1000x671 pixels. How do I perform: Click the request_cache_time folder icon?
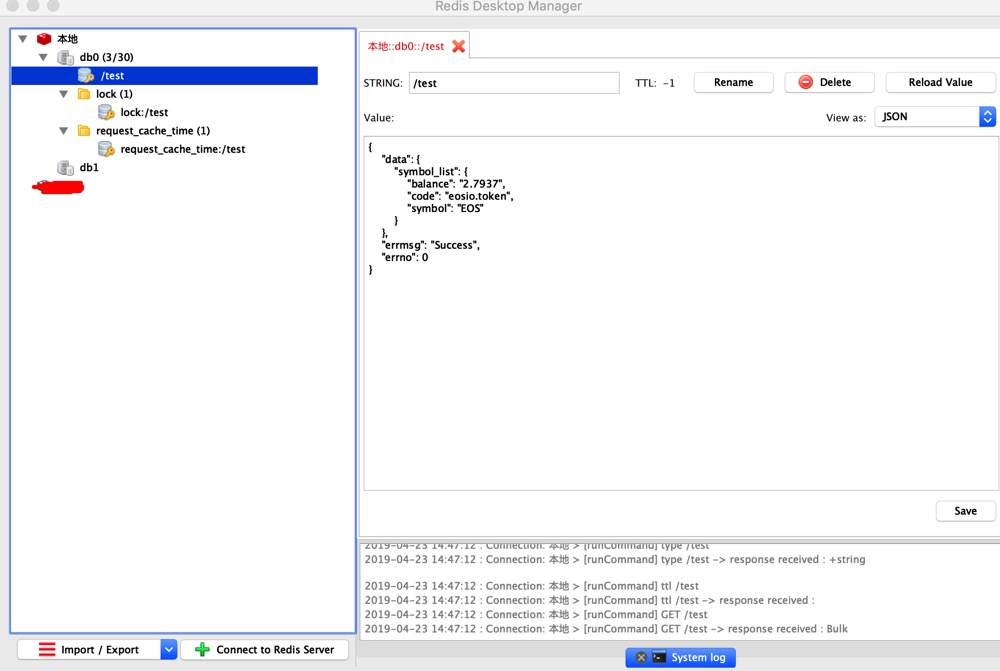[x=84, y=131]
